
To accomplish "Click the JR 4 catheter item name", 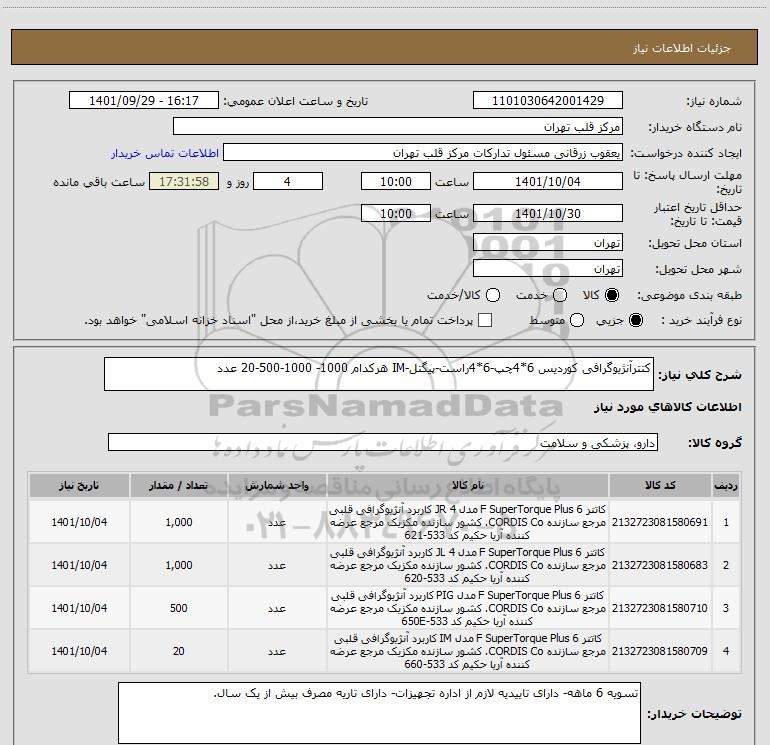I will tap(468, 522).
